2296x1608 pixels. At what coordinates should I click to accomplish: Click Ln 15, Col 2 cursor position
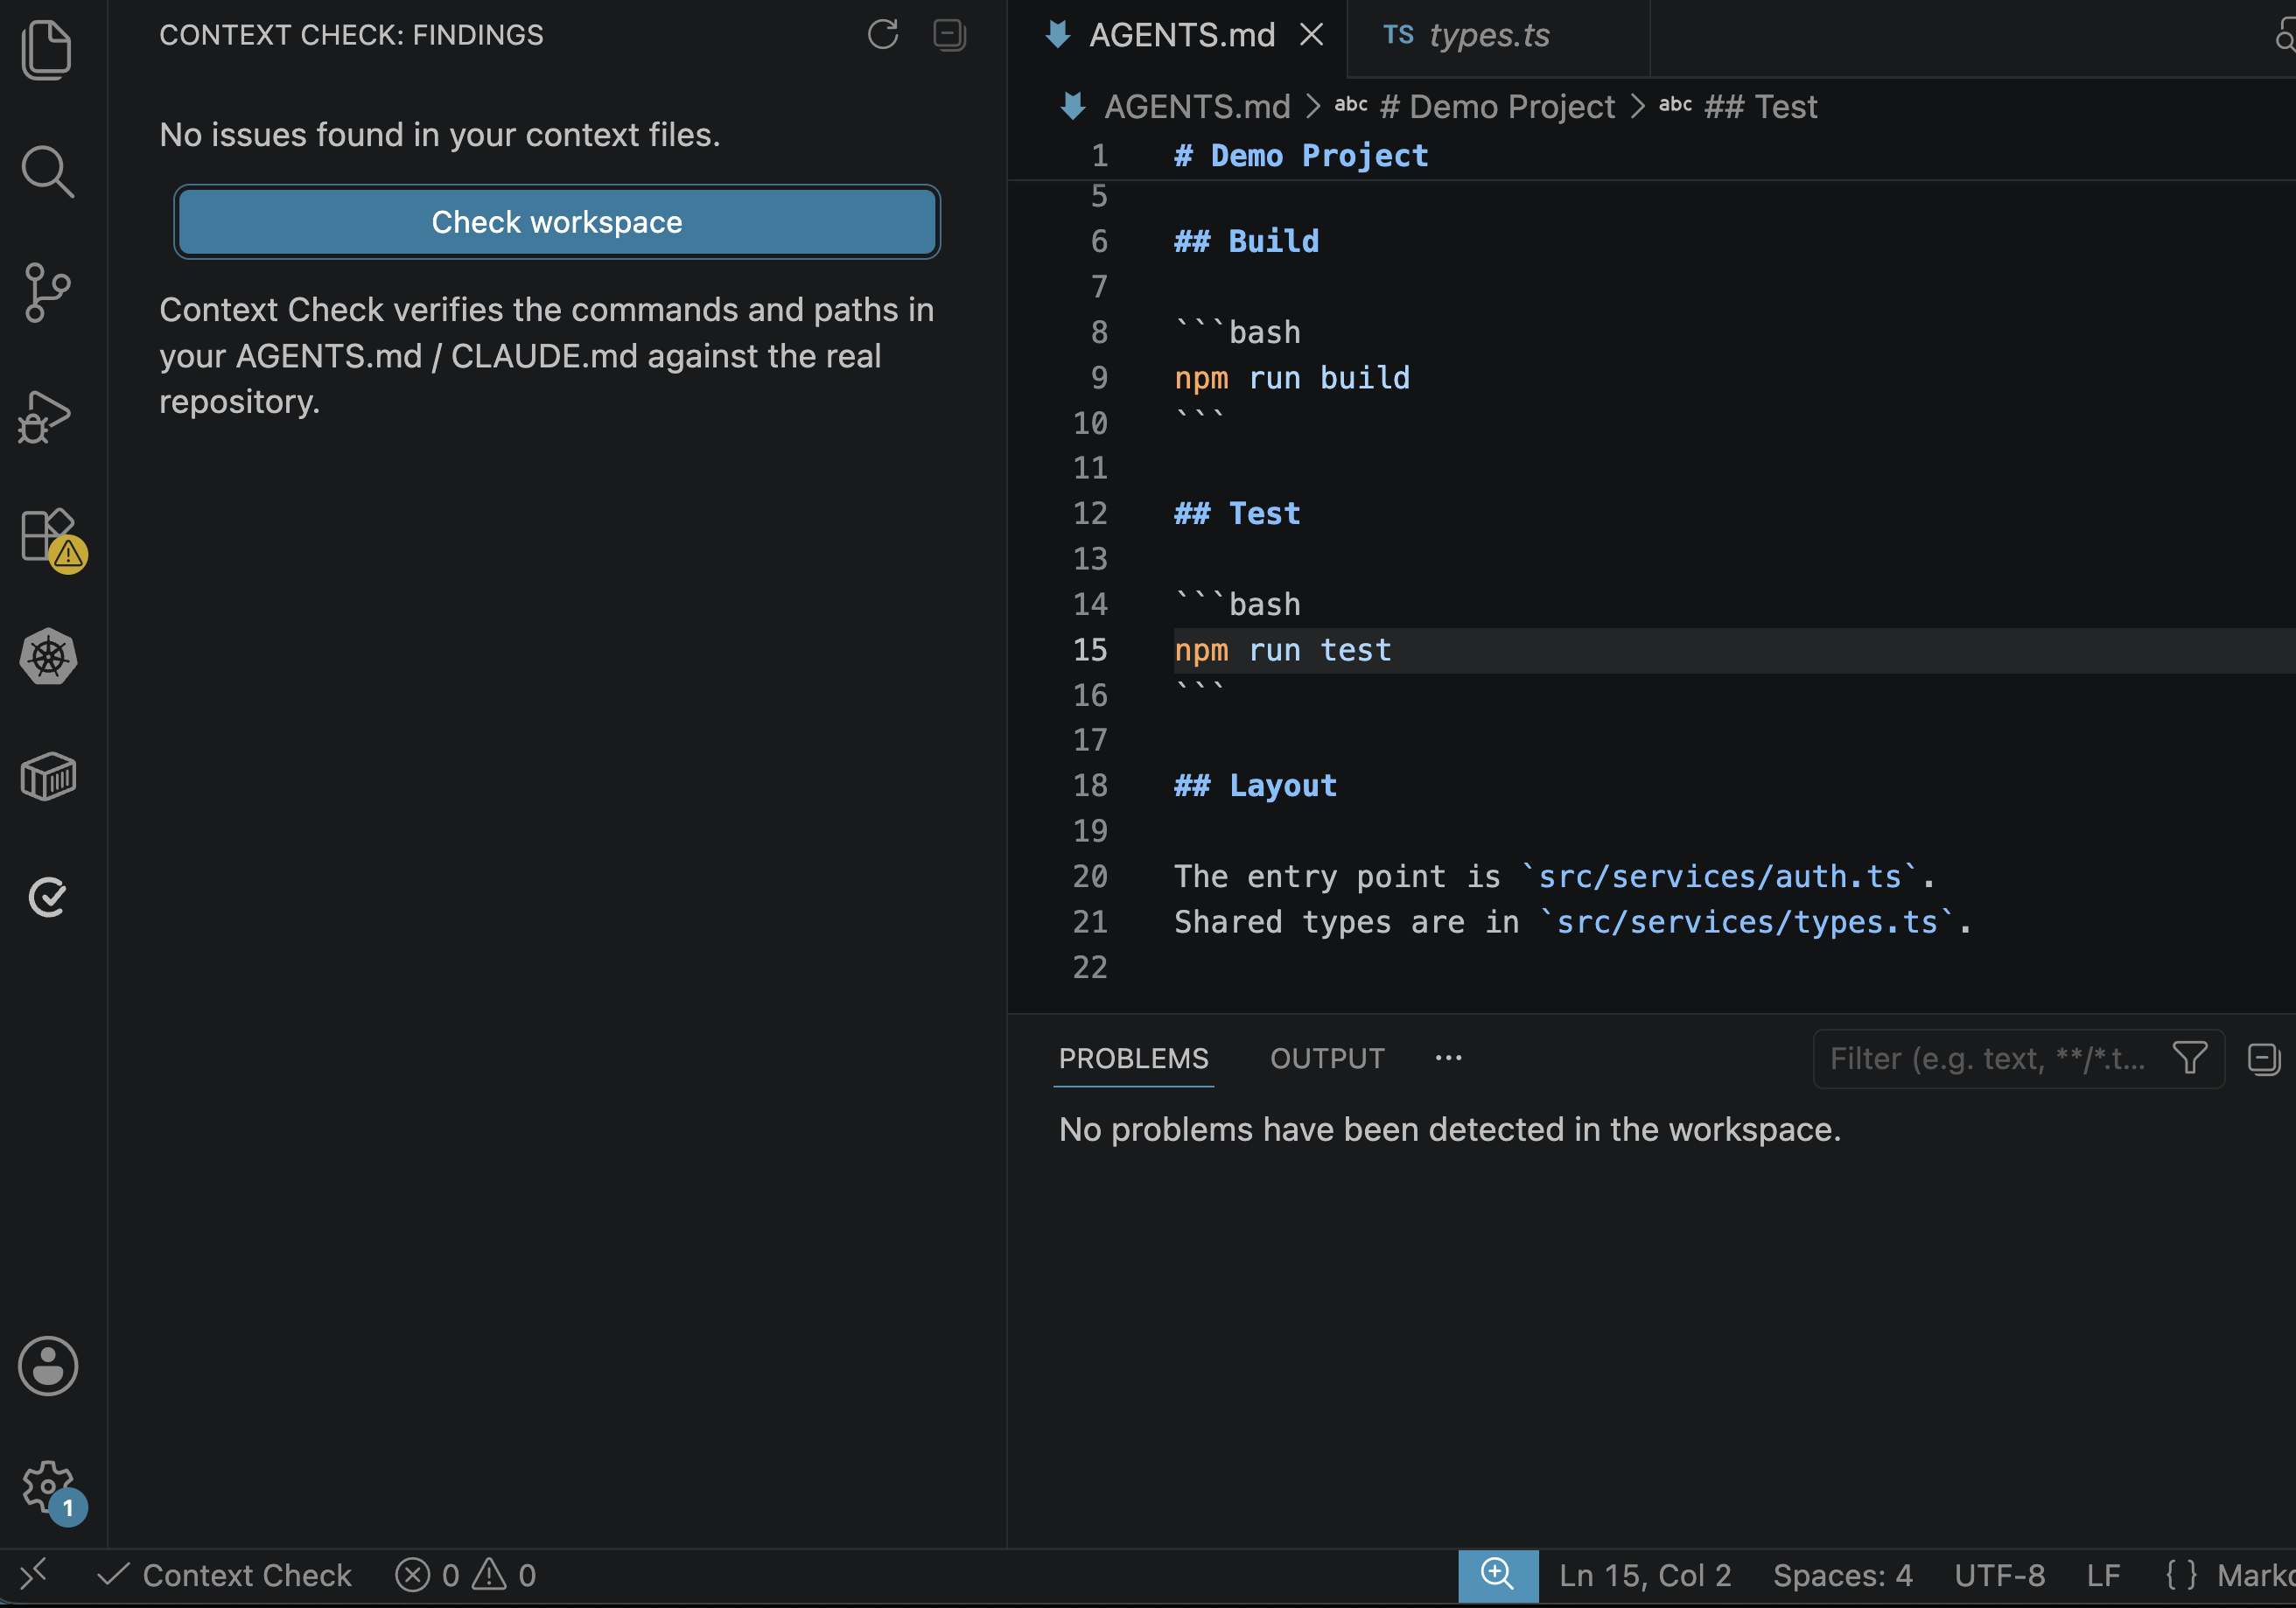(x=1644, y=1575)
